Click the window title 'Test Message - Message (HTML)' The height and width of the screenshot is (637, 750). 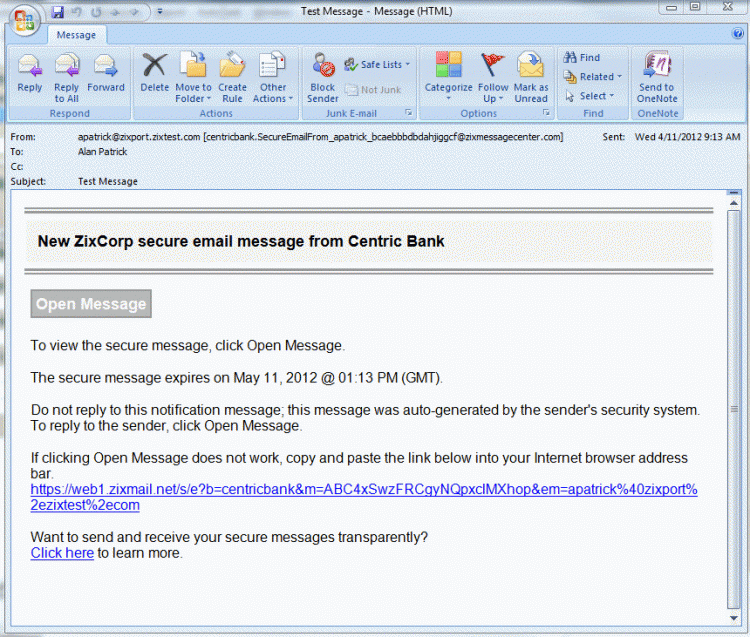[x=376, y=11]
